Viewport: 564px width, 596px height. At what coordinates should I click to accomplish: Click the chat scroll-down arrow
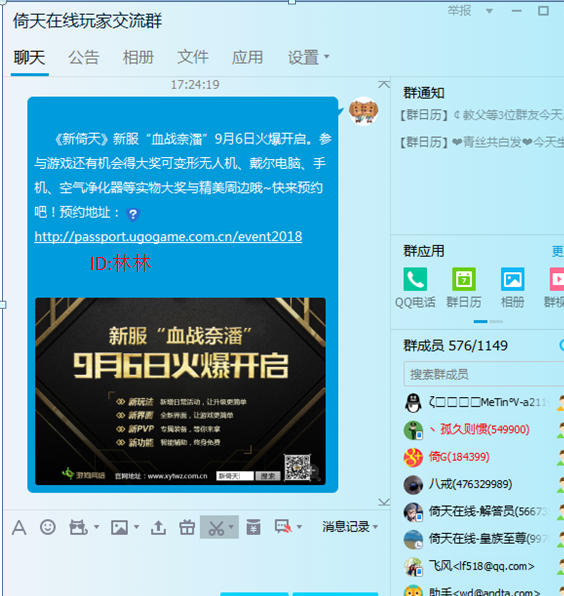(384, 502)
